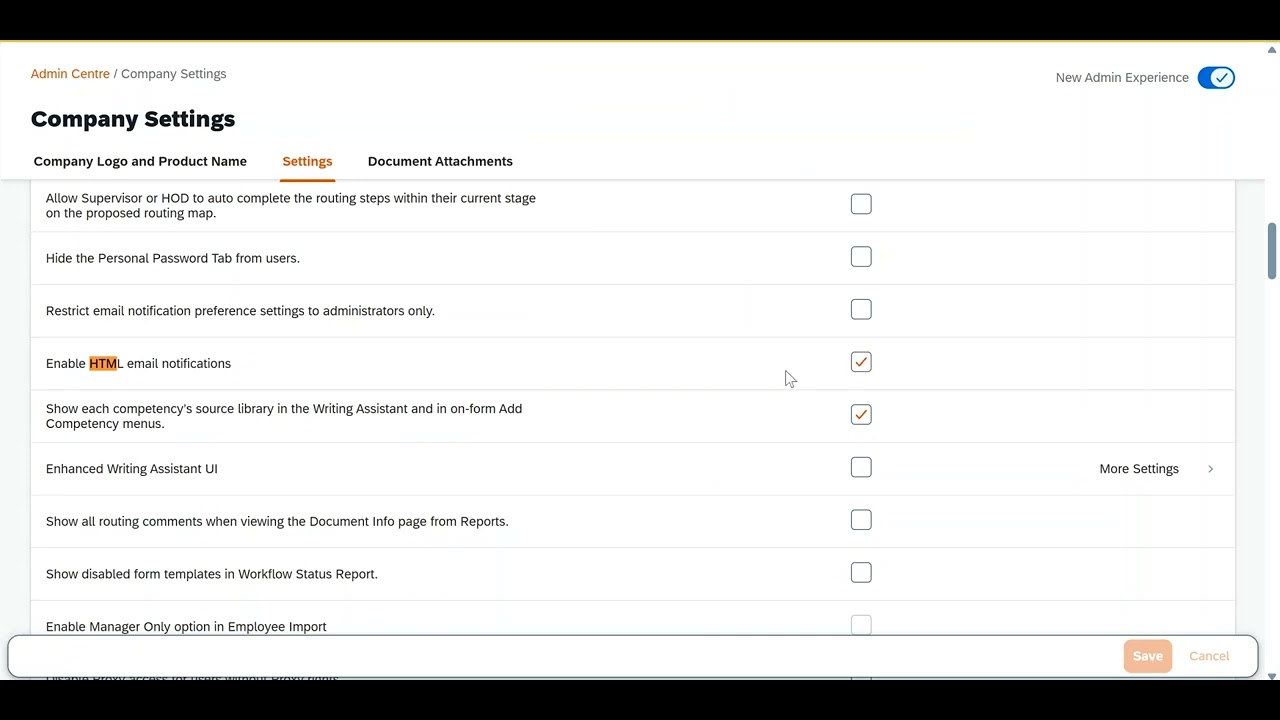Image resolution: width=1280 pixels, height=720 pixels.
Task: Tick Show all routing comments checkbox
Action: click(x=861, y=520)
